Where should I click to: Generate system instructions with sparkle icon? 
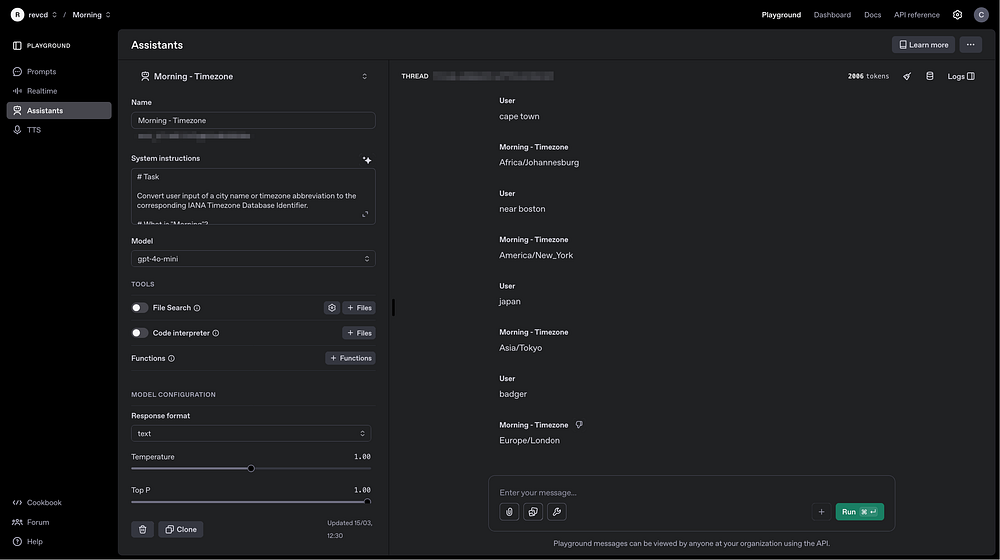click(367, 159)
